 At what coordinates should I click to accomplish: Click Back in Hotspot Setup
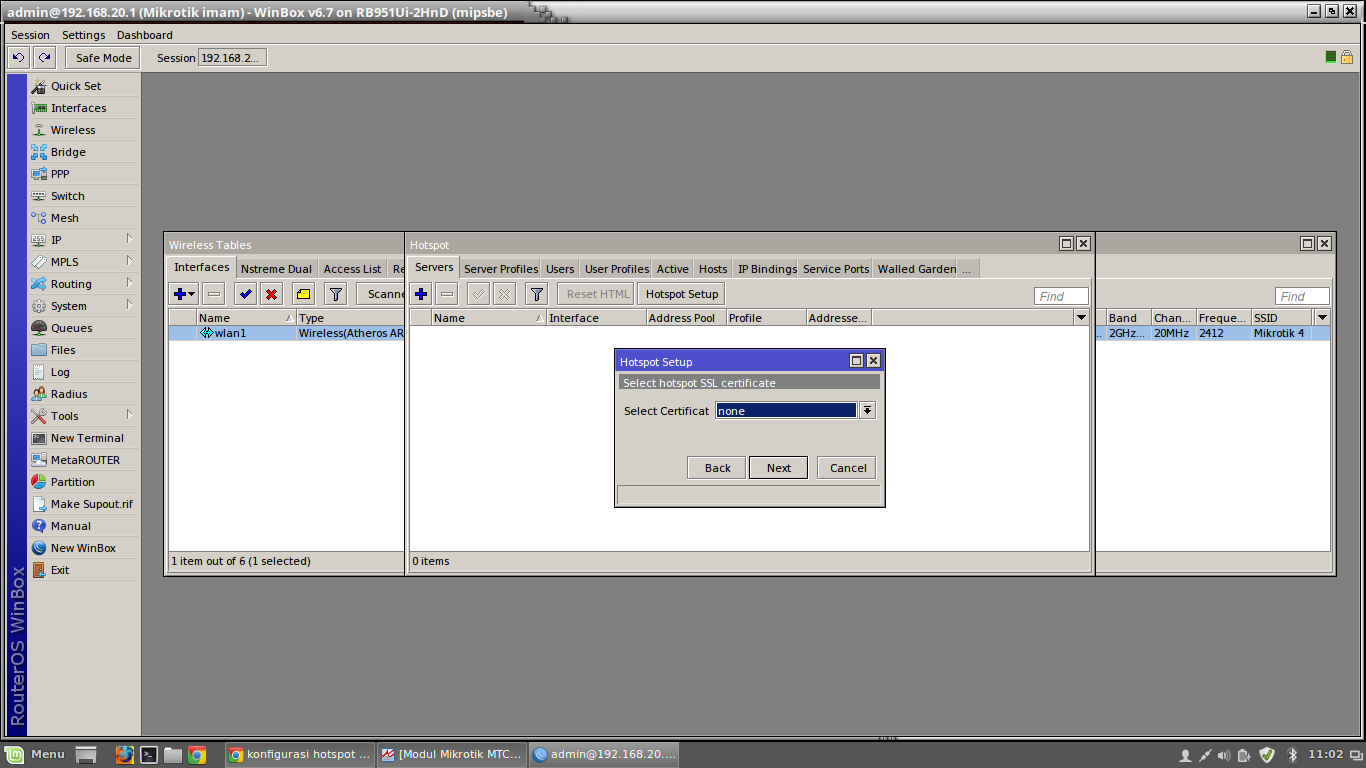[x=717, y=468]
